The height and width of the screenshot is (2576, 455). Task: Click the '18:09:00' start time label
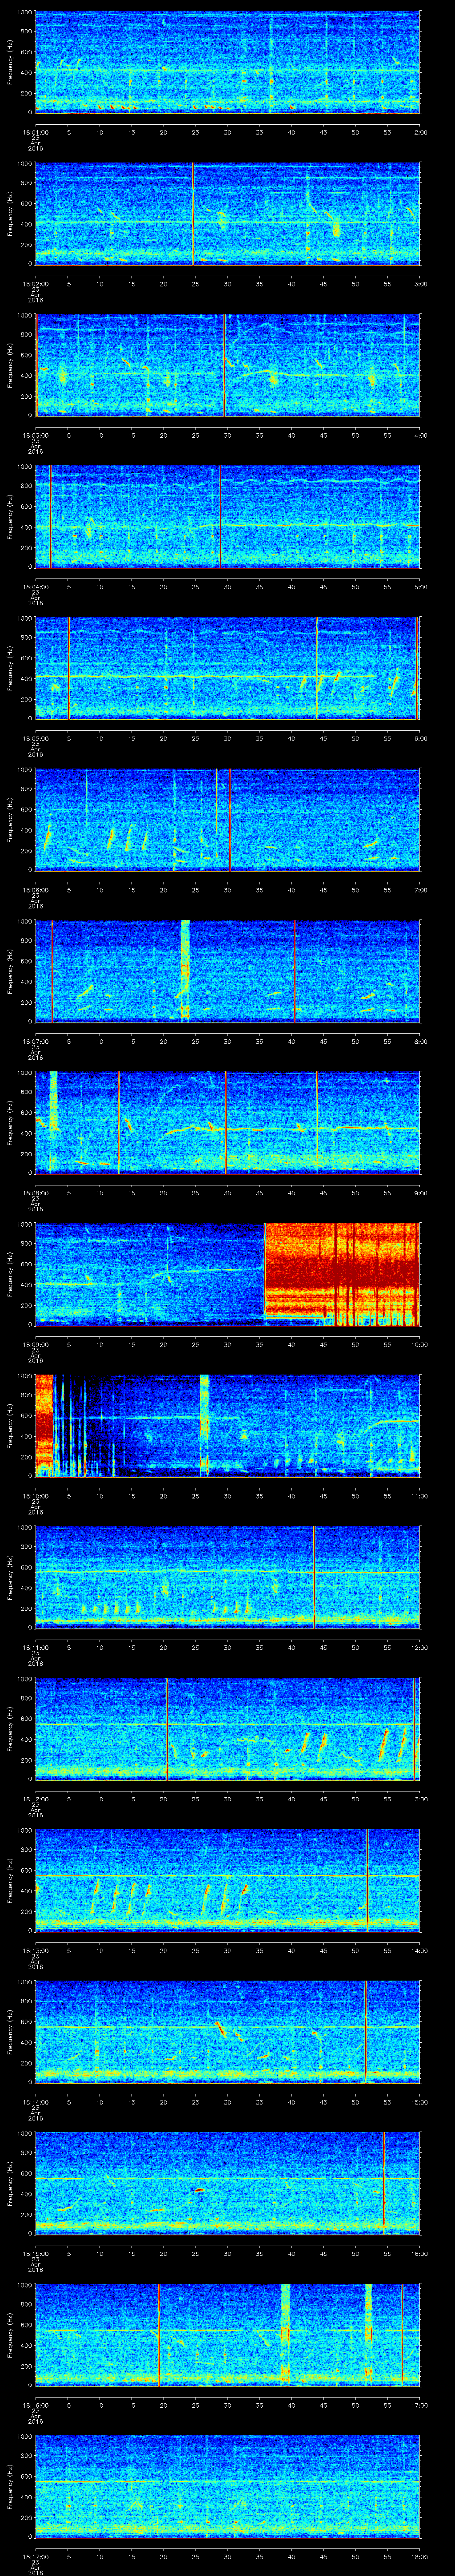click(x=35, y=1344)
